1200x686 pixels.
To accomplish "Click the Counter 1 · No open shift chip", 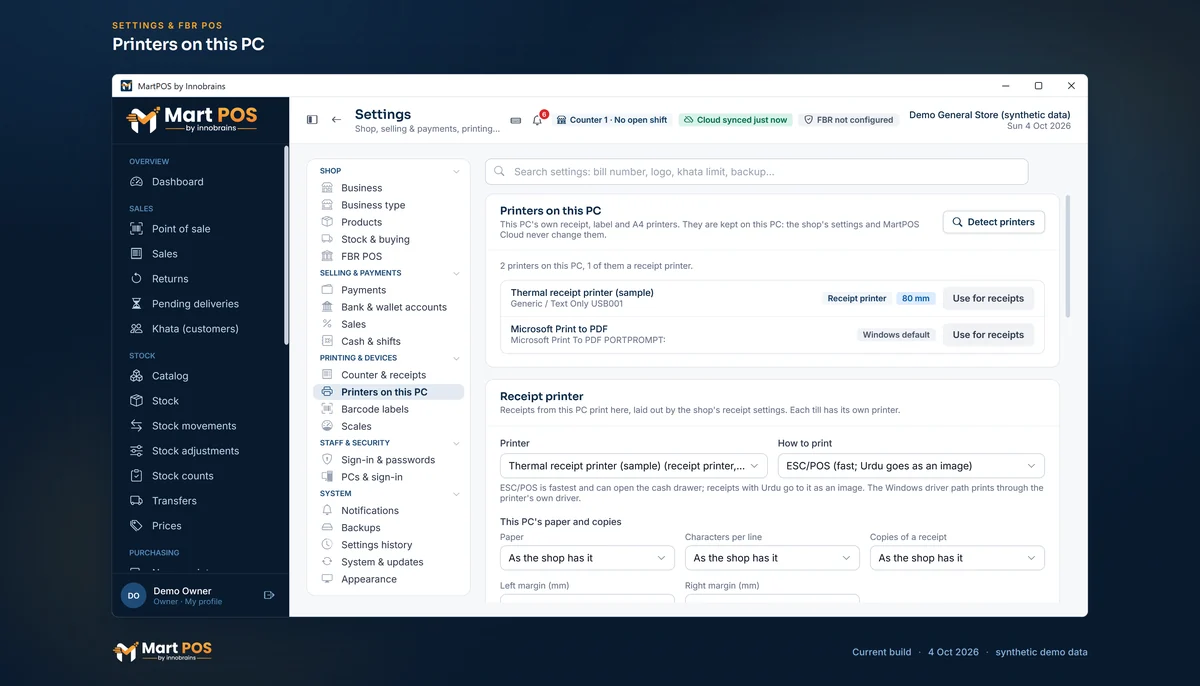I will pyautogui.click(x=612, y=120).
